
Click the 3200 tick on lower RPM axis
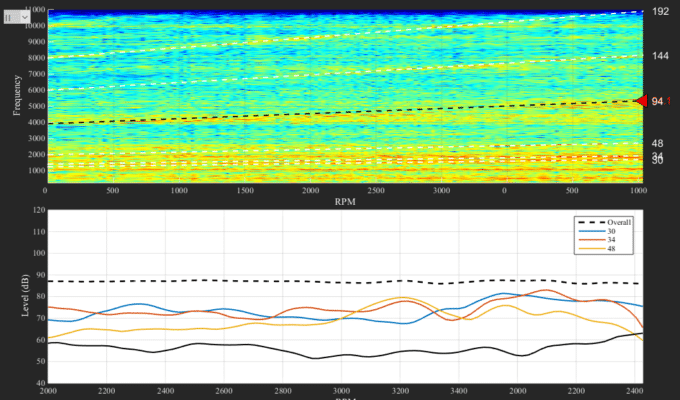[401, 392]
